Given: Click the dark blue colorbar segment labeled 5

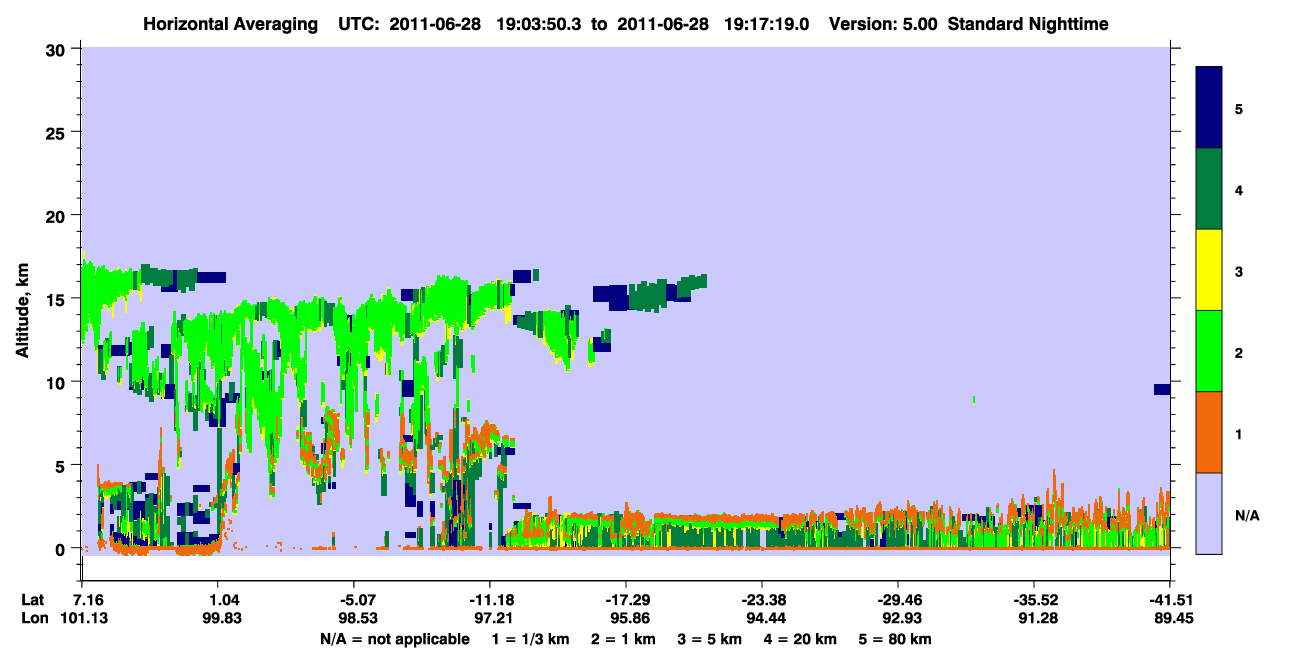Looking at the screenshot, I should [x=1209, y=108].
